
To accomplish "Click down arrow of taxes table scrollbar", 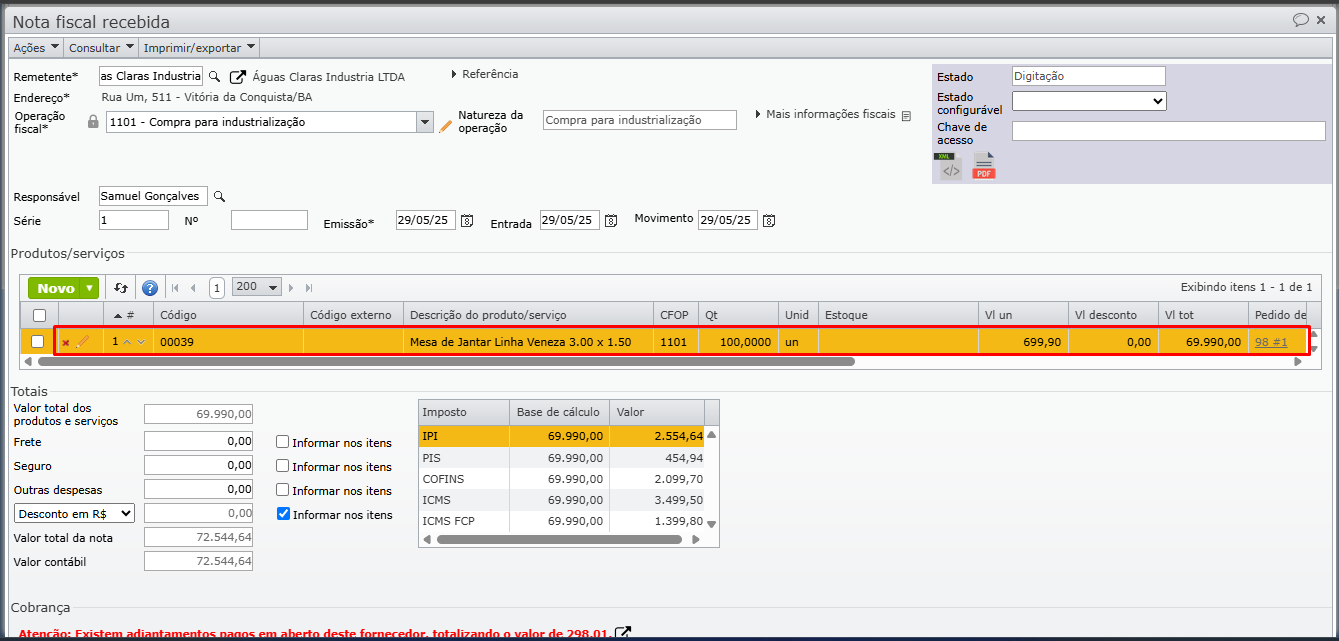I will pos(712,524).
